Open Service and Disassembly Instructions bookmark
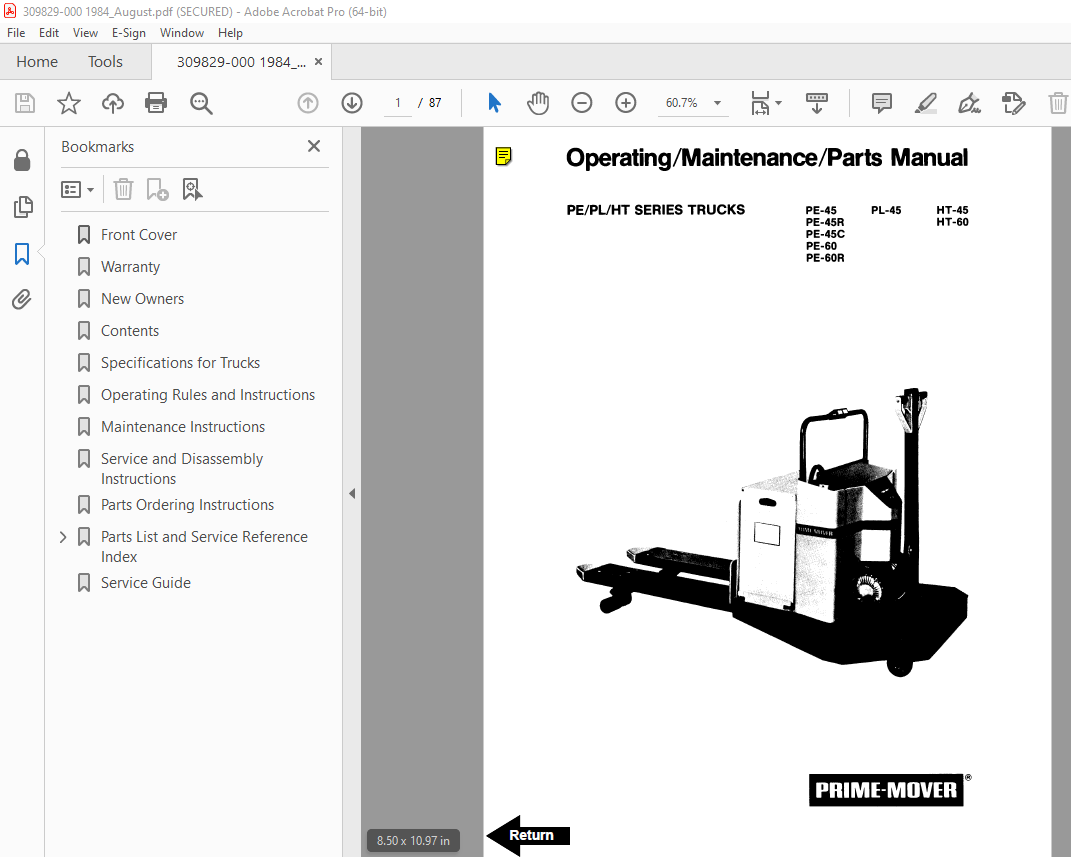 182,468
